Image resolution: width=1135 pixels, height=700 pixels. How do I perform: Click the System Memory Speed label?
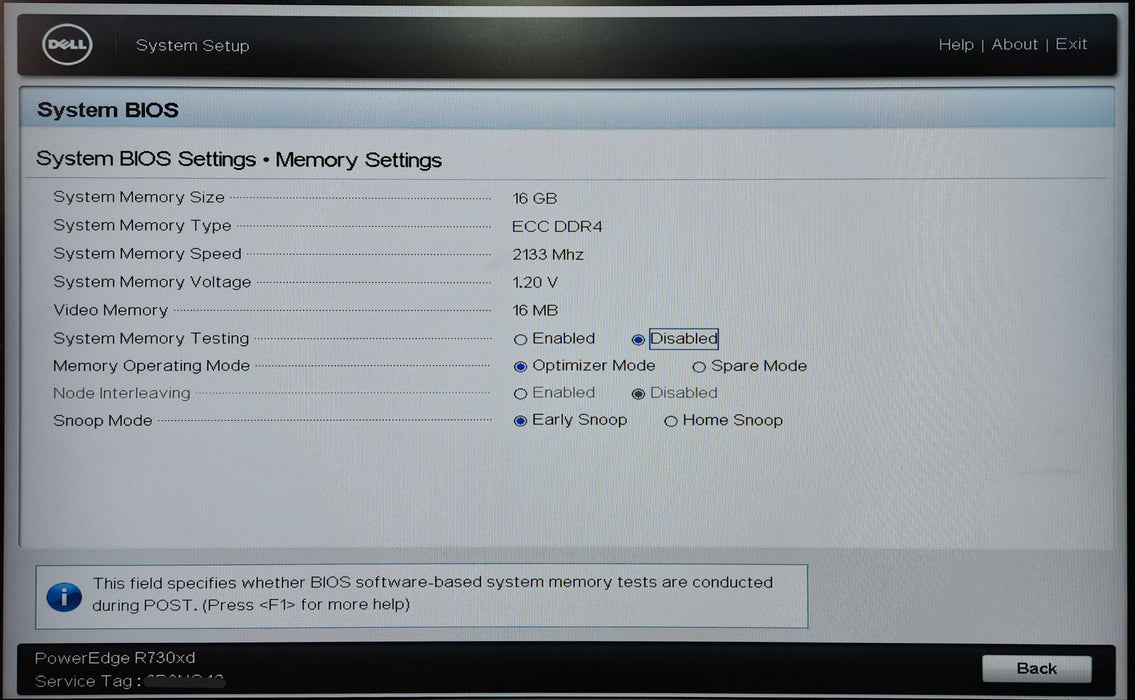click(147, 253)
